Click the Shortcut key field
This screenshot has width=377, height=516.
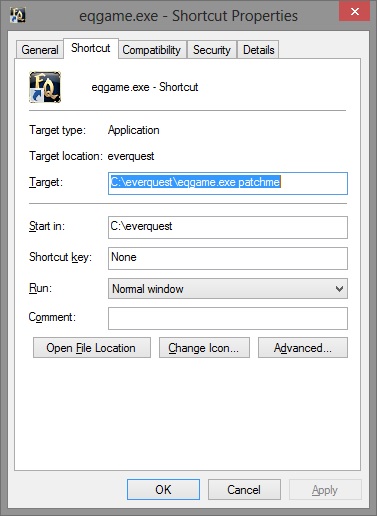coord(228,258)
